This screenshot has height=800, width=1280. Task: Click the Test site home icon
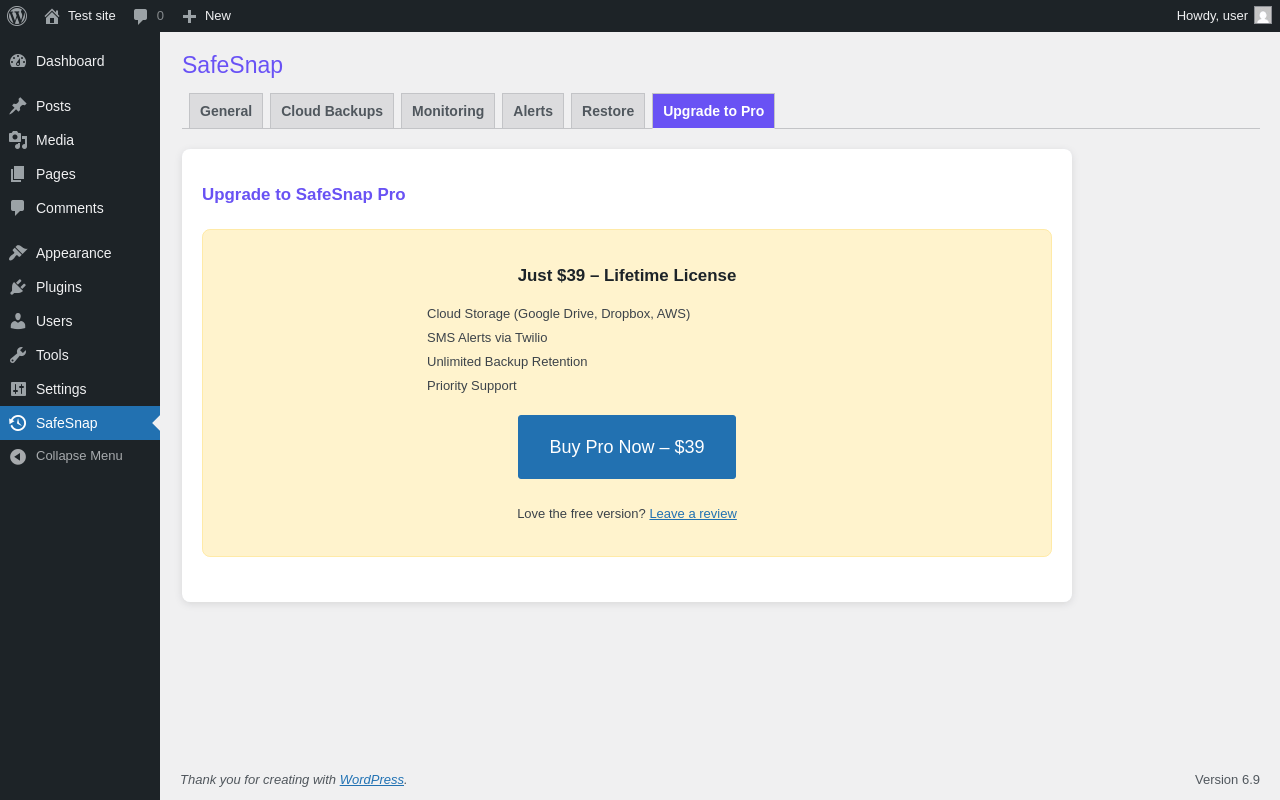click(x=52, y=16)
